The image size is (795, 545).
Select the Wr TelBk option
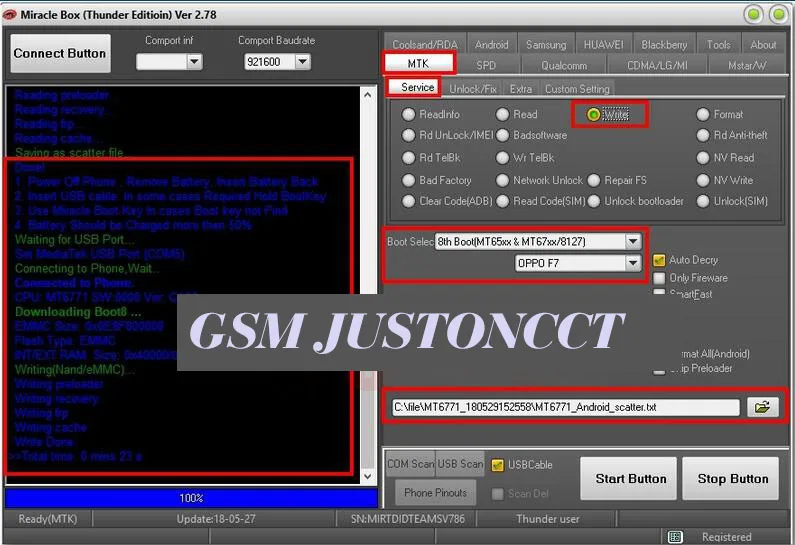tap(502, 158)
